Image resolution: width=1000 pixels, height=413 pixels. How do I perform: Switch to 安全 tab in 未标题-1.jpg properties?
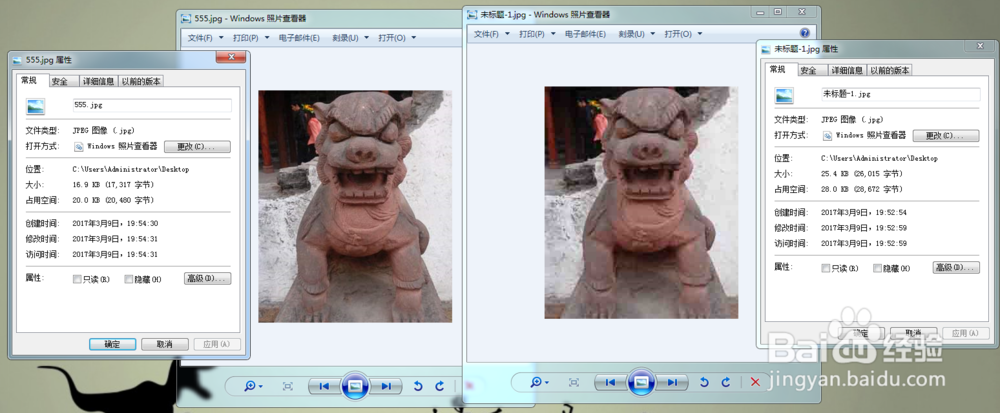tap(809, 70)
